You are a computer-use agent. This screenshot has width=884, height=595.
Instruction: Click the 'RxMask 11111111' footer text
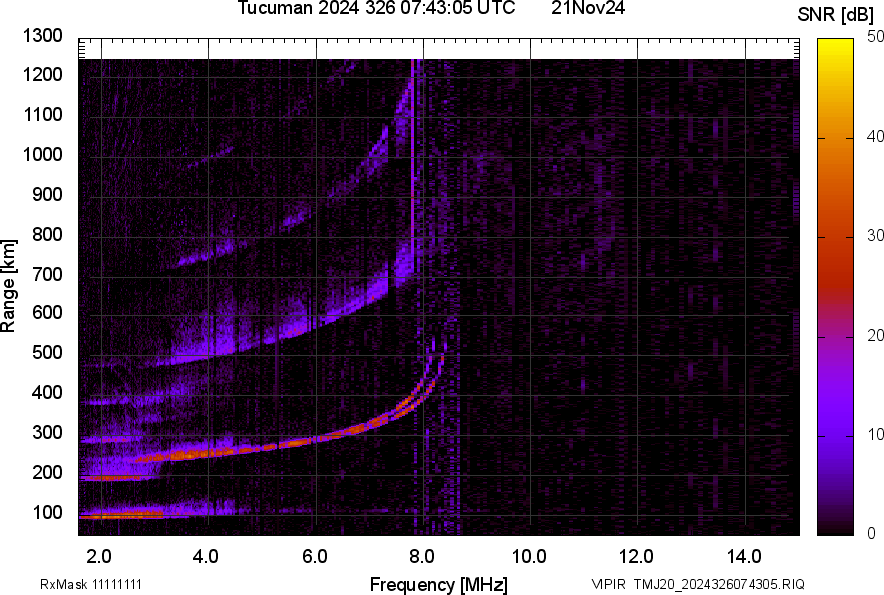(x=91, y=584)
